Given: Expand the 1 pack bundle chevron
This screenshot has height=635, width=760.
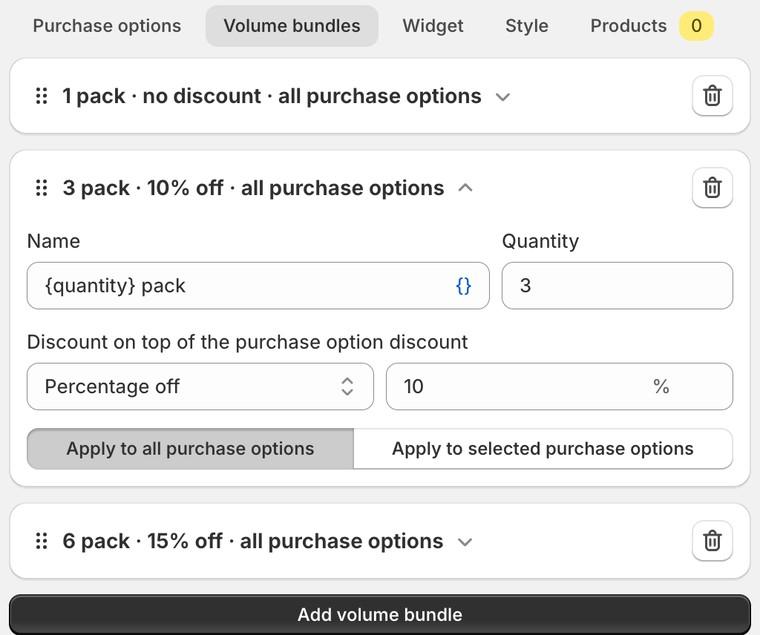Looking at the screenshot, I should coord(503,97).
